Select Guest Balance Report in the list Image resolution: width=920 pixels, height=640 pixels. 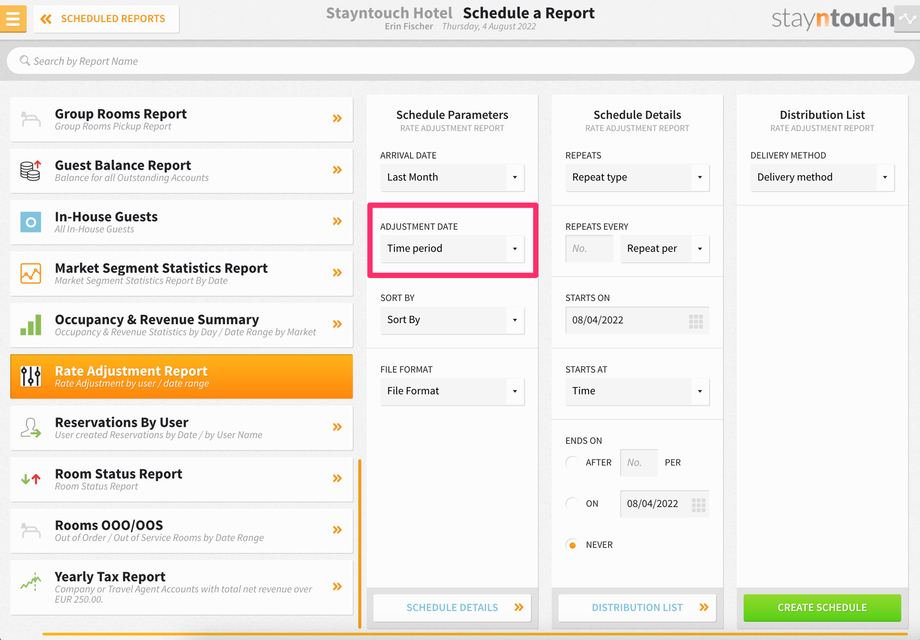coord(181,170)
